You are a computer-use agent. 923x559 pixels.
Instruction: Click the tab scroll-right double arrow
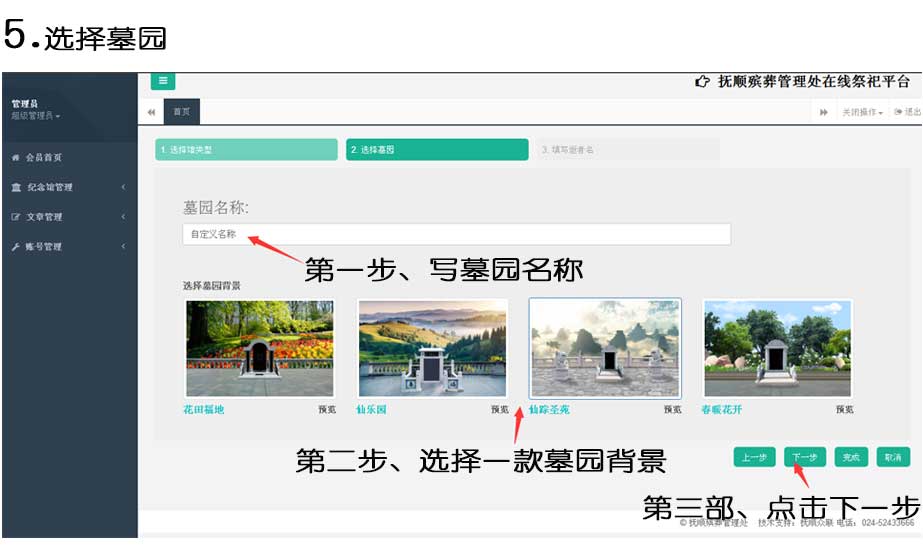(824, 112)
